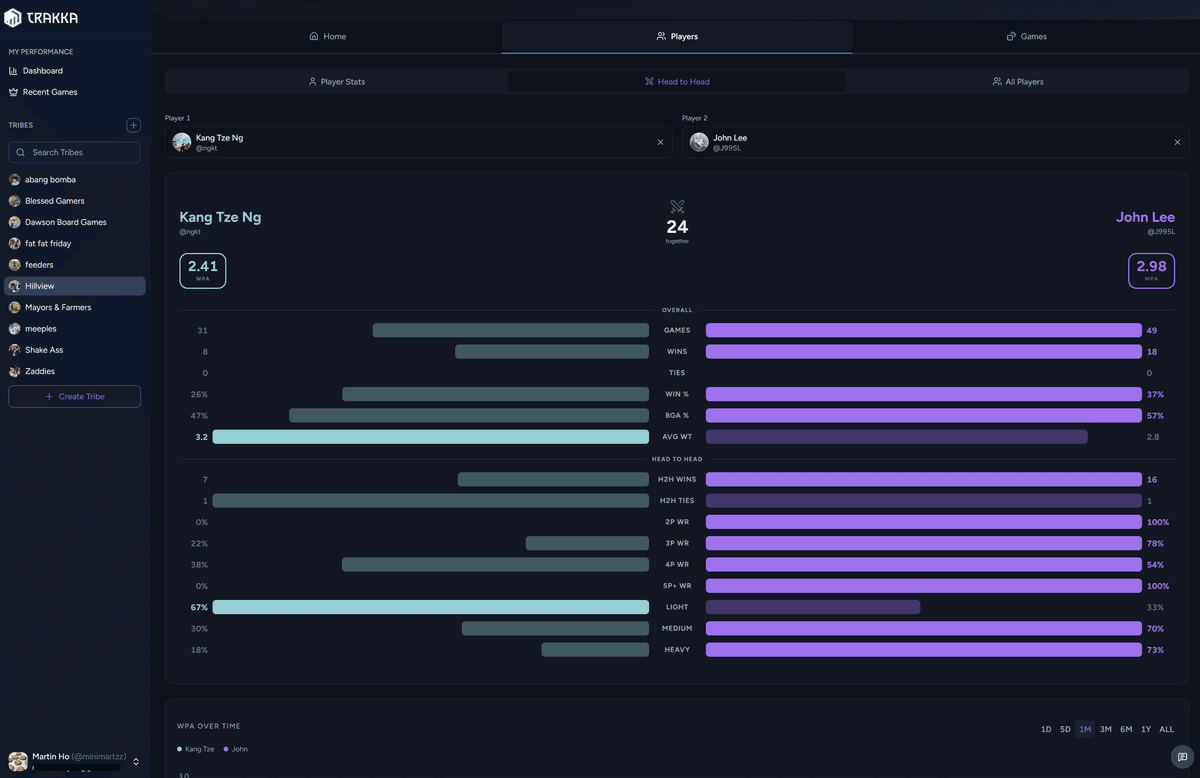Click Martin Ho's profile avatar
The height and width of the screenshot is (778, 1200).
pyautogui.click(x=18, y=761)
